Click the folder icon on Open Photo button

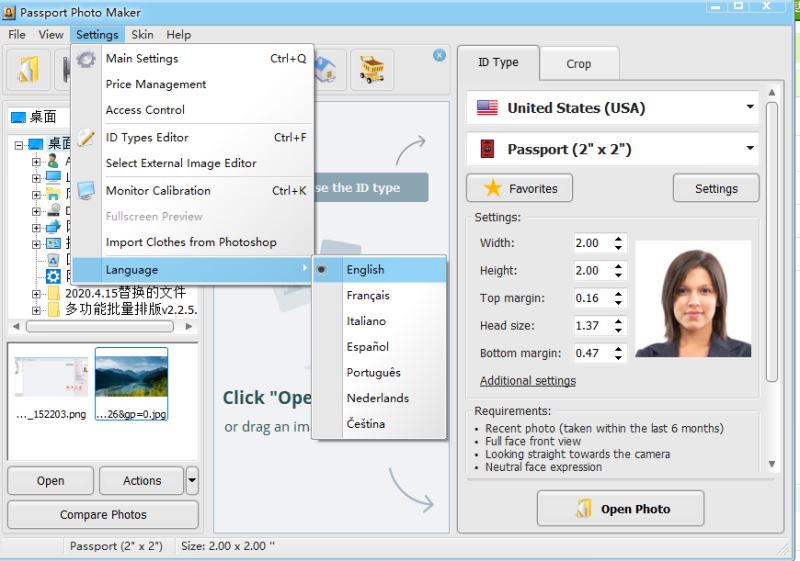coord(584,508)
